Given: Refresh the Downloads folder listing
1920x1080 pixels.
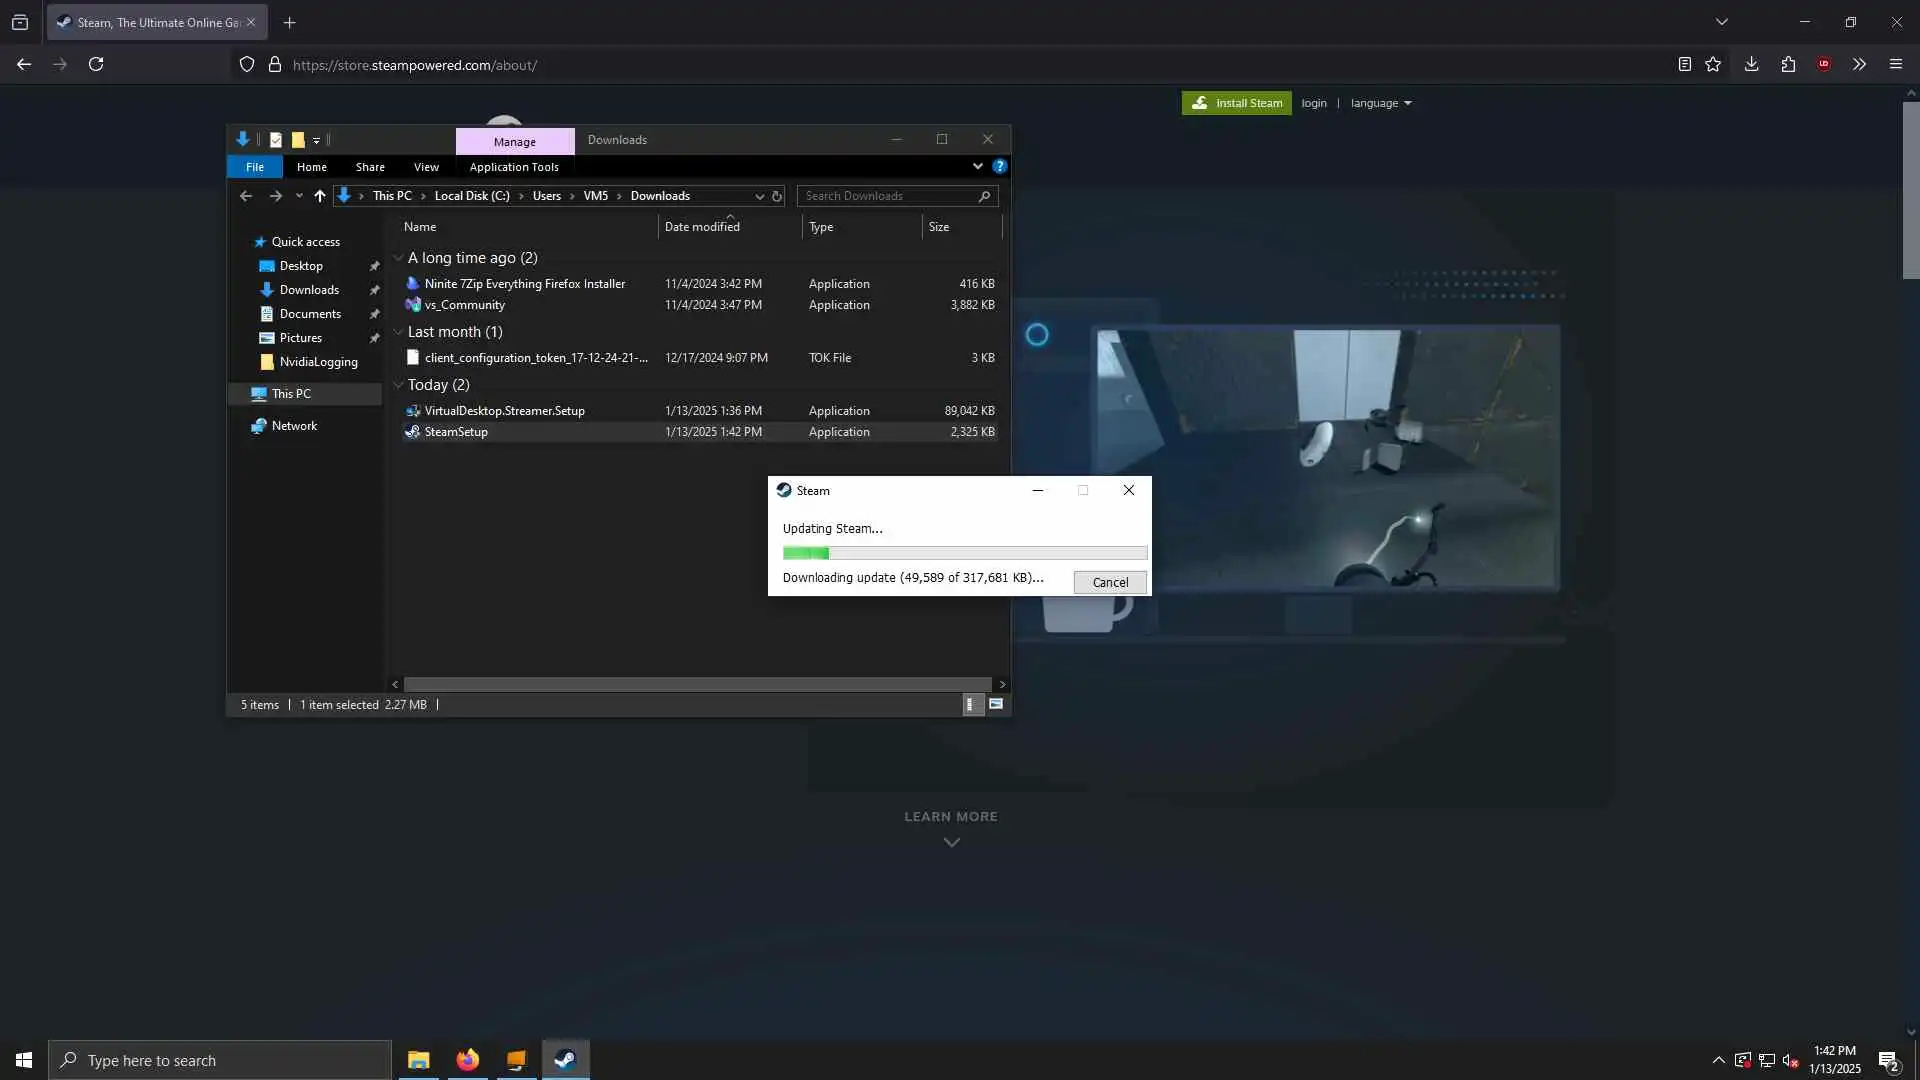Looking at the screenshot, I should (x=777, y=196).
